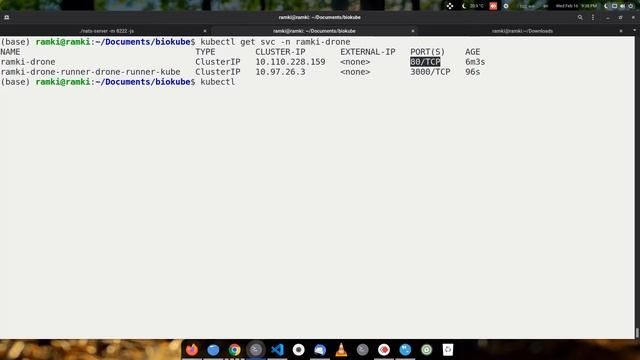Click cluster IP 10.110.228.159
This screenshot has height=360, width=640.
tap(290, 62)
